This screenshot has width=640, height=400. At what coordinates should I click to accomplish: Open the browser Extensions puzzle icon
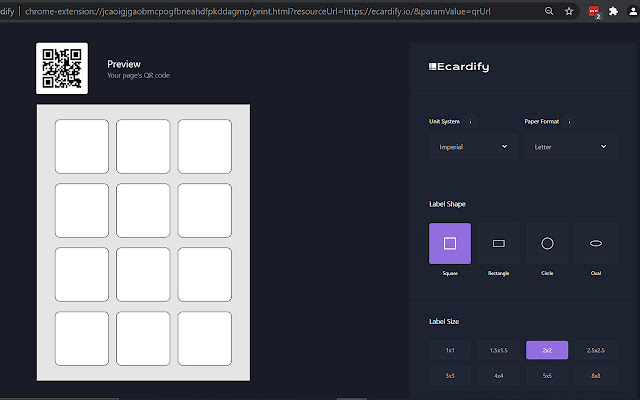click(613, 11)
